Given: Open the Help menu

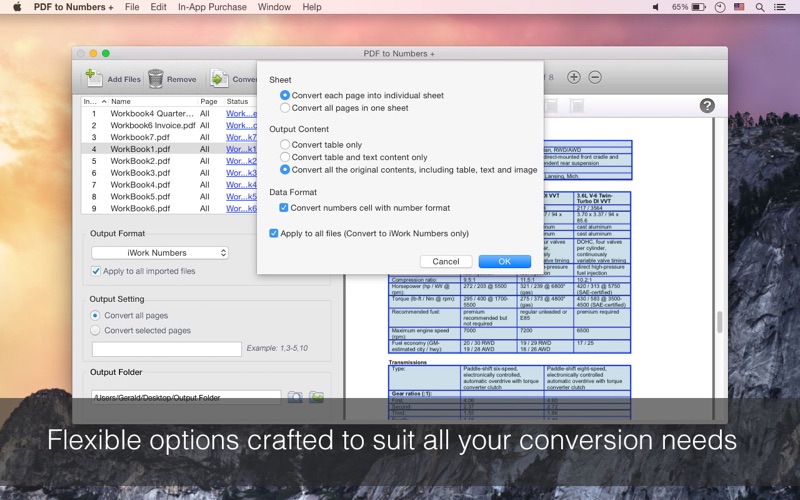Looking at the screenshot, I should point(312,7).
